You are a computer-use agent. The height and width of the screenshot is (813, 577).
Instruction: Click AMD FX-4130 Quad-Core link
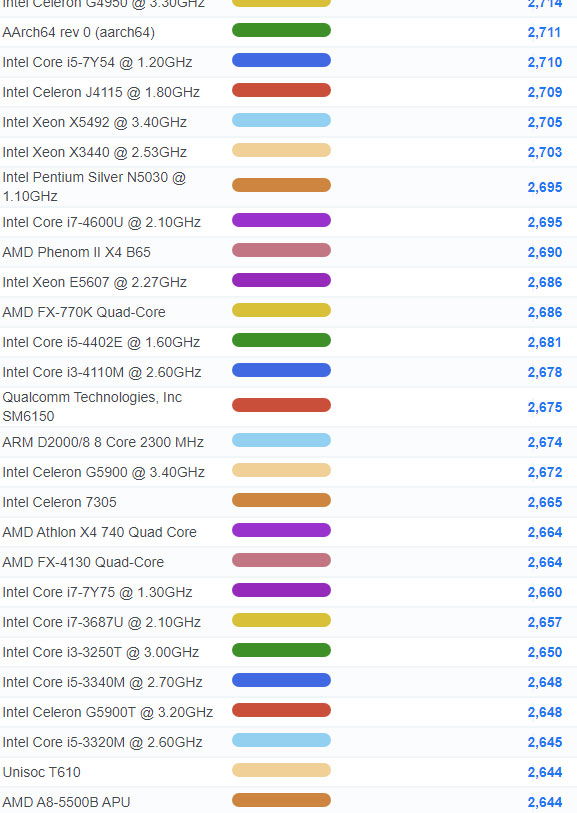pyautogui.click(x=83, y=563)
